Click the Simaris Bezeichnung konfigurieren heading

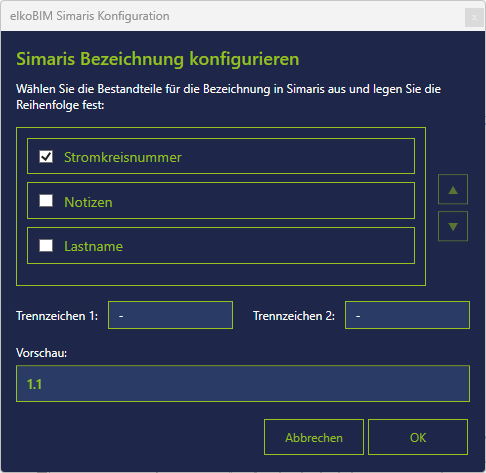coord(158,59)
